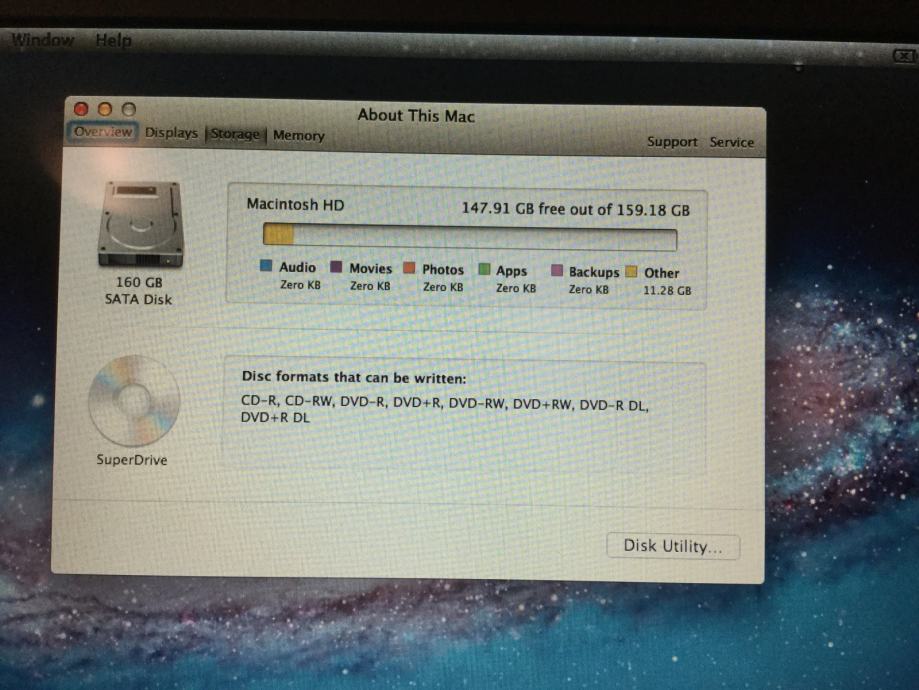Viewport: 919px width, 690px height.
Task: Close the About This Mac window
Action: pyautogui.click(x=81, y=109)
